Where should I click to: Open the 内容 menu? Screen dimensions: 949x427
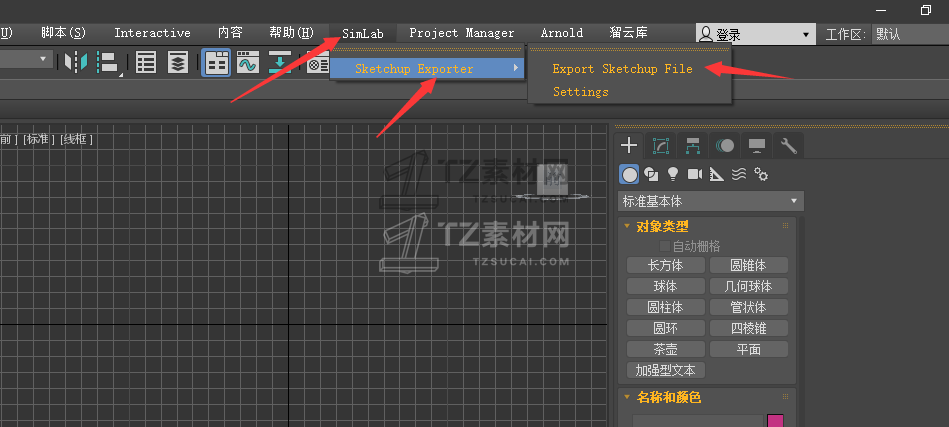230,33
